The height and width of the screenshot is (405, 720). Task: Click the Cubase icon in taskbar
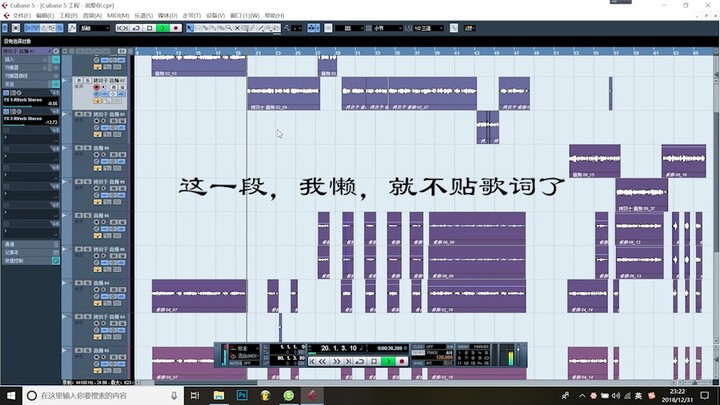coord(312,395)
